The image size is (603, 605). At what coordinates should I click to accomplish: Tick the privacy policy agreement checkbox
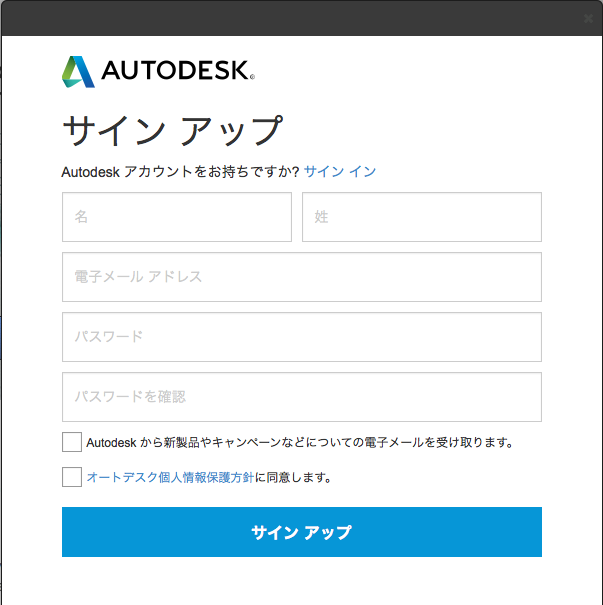click(x=72, y=477)
